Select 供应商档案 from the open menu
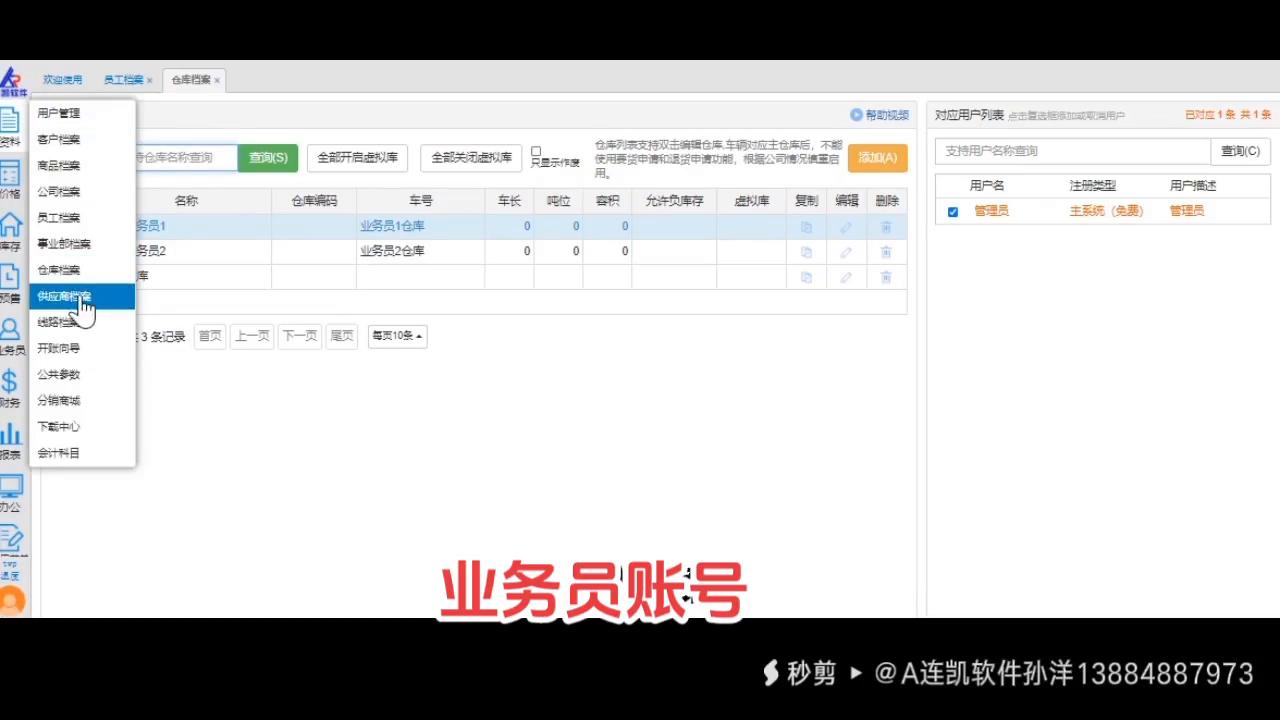This screenshot has width=1280, height=720. (64, 296)
